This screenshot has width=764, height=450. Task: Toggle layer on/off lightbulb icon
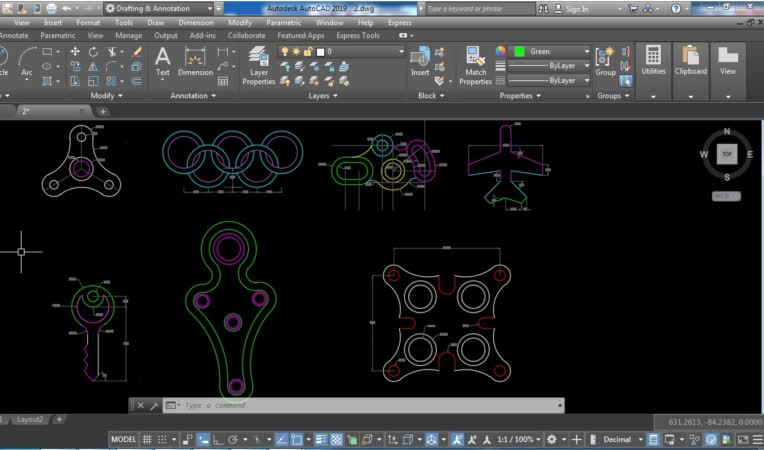point(285,51)
